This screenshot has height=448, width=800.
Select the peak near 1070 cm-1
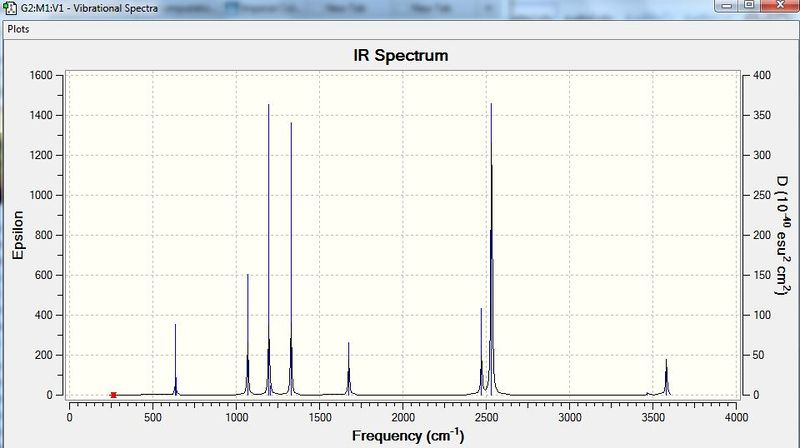coord(248,334)
